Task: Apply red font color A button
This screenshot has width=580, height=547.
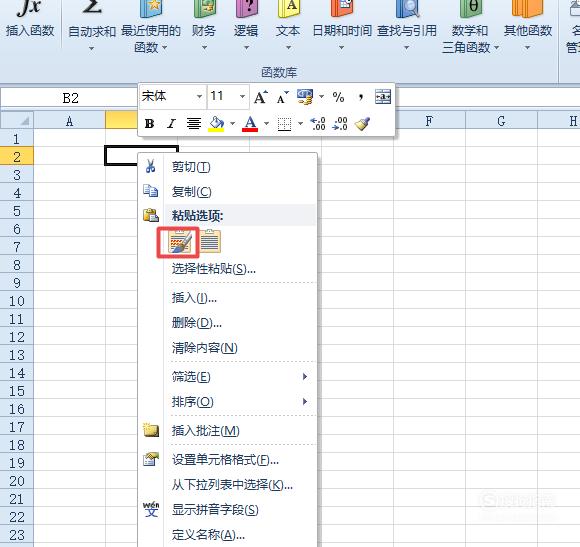Action: point(250,124)
